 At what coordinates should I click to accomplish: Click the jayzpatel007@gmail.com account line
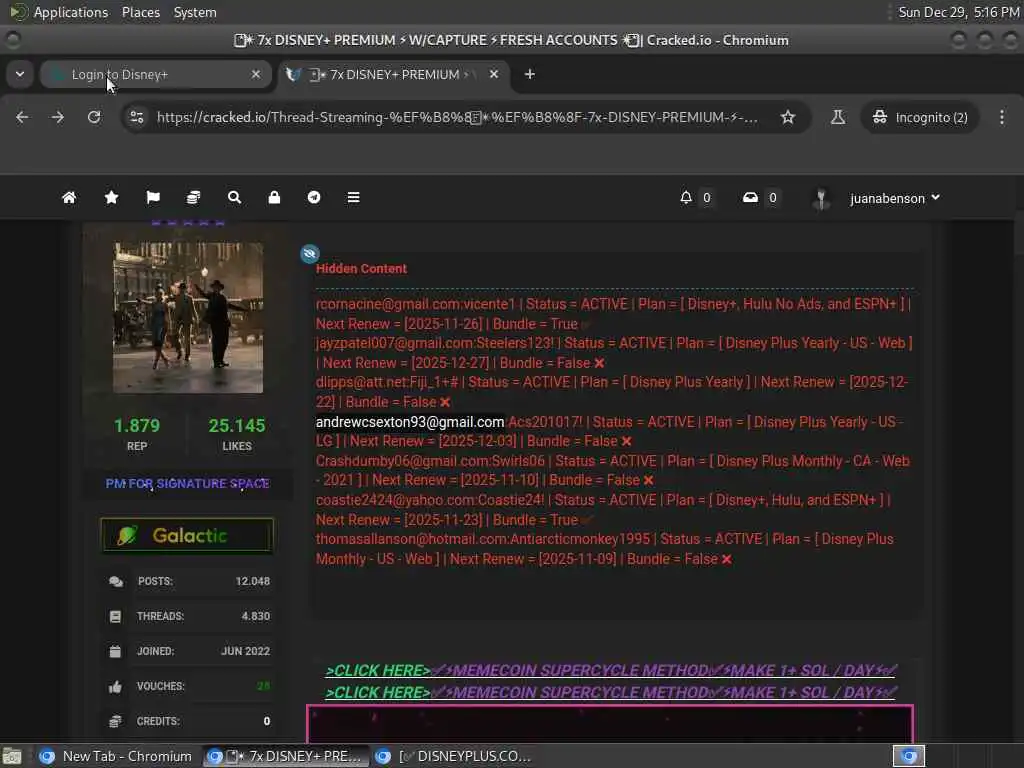[x=614, y=353]
